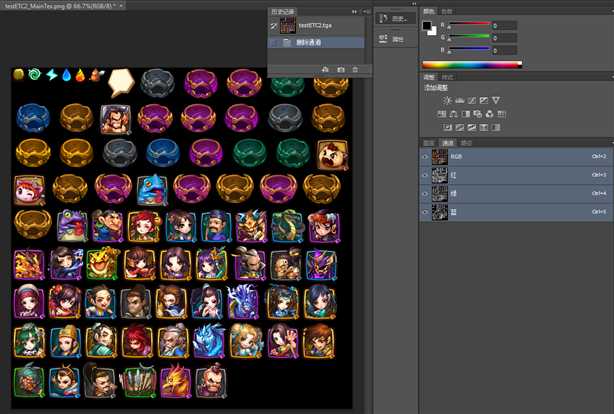Switch to the Adjustments tab
This screenshot has width=614, height=414.
tap(429, 77)
